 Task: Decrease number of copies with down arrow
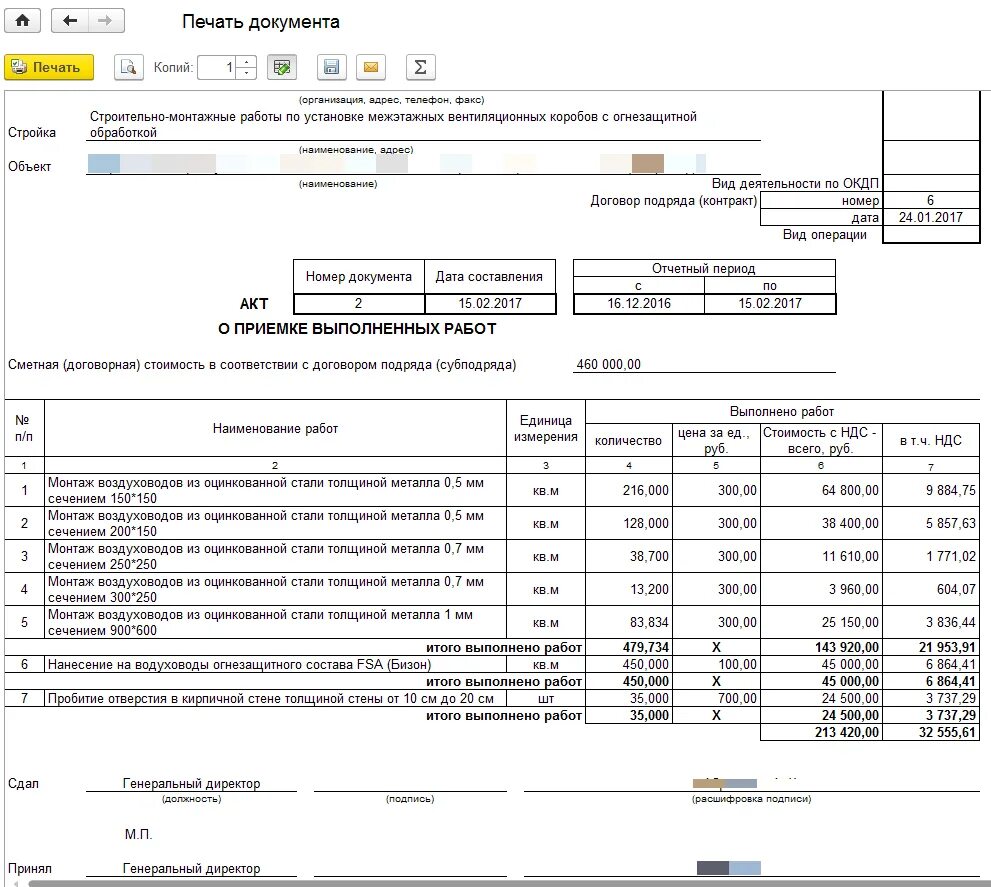[246, 73]
